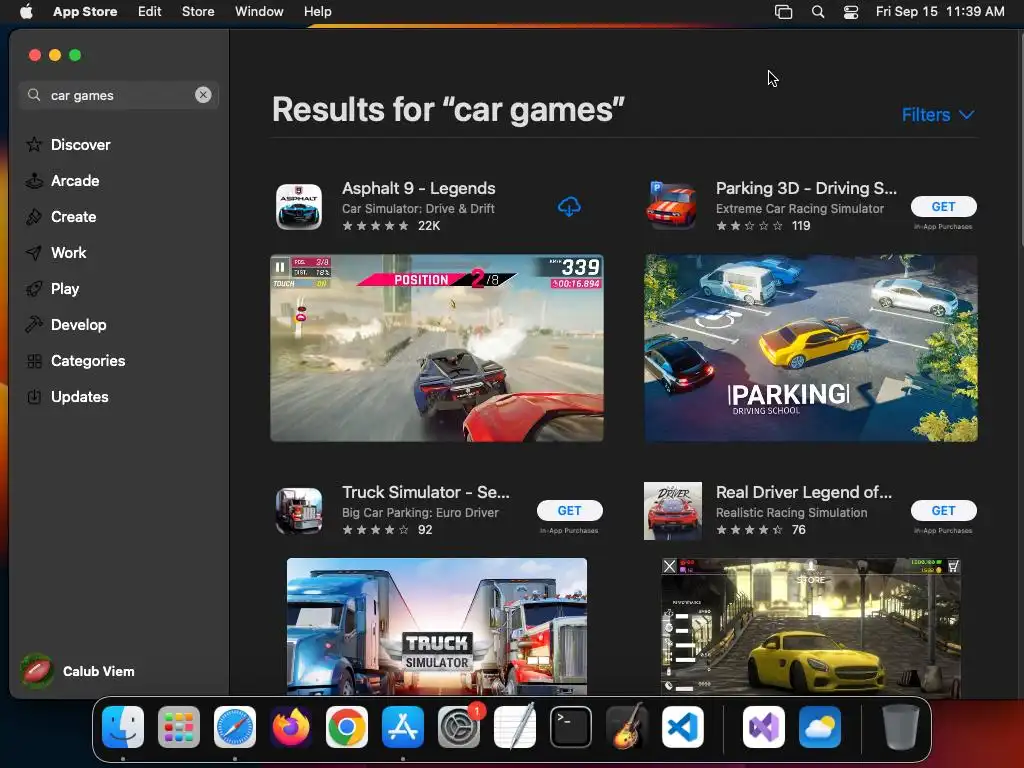Download Asphalt 9 using the cloud icon

pos(569,207)
